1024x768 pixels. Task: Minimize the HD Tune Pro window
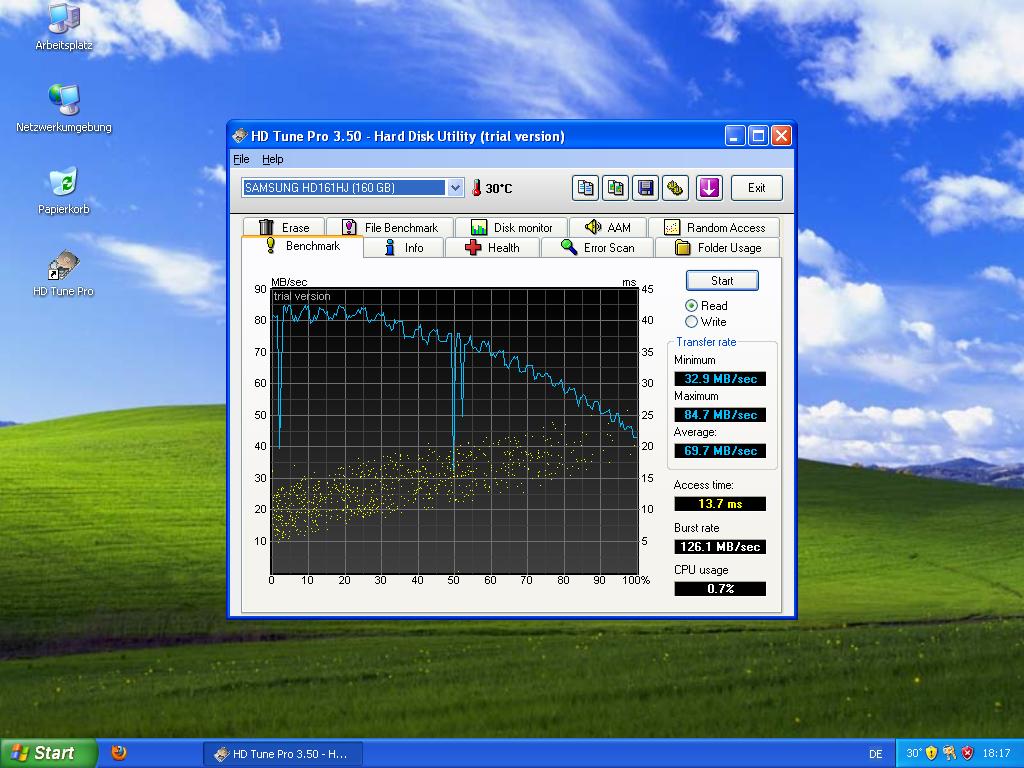(735, 136)
